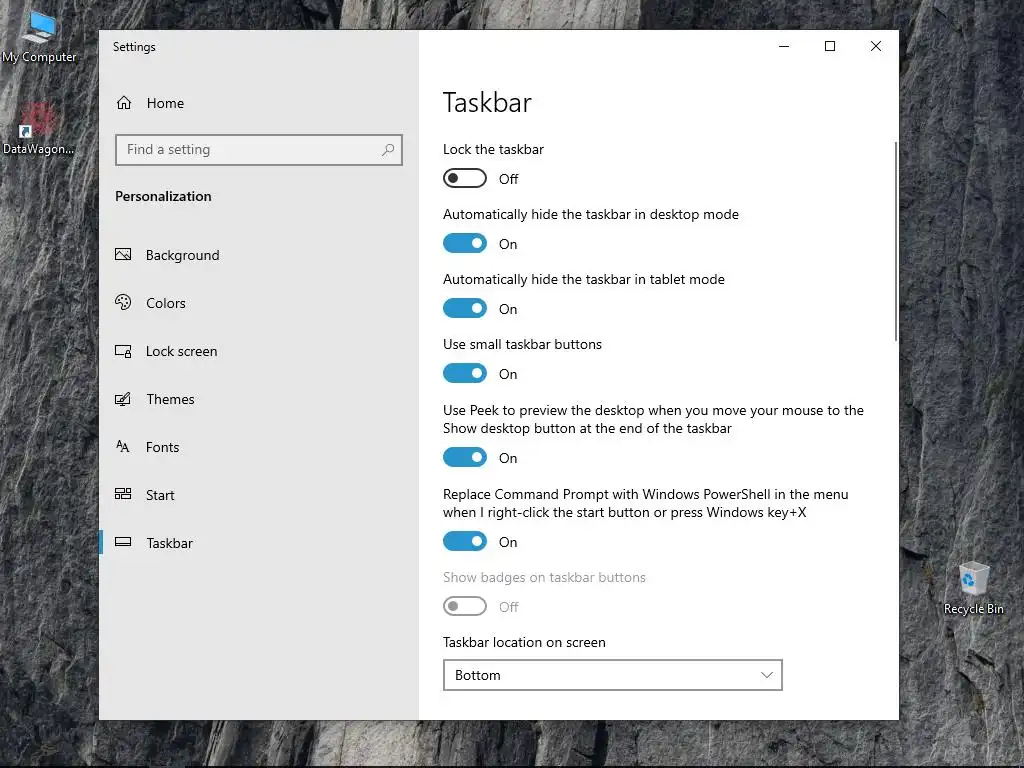Click the Start tiles icon
This screenshot has height=768, width=1024.
click(x=123, y=494)
